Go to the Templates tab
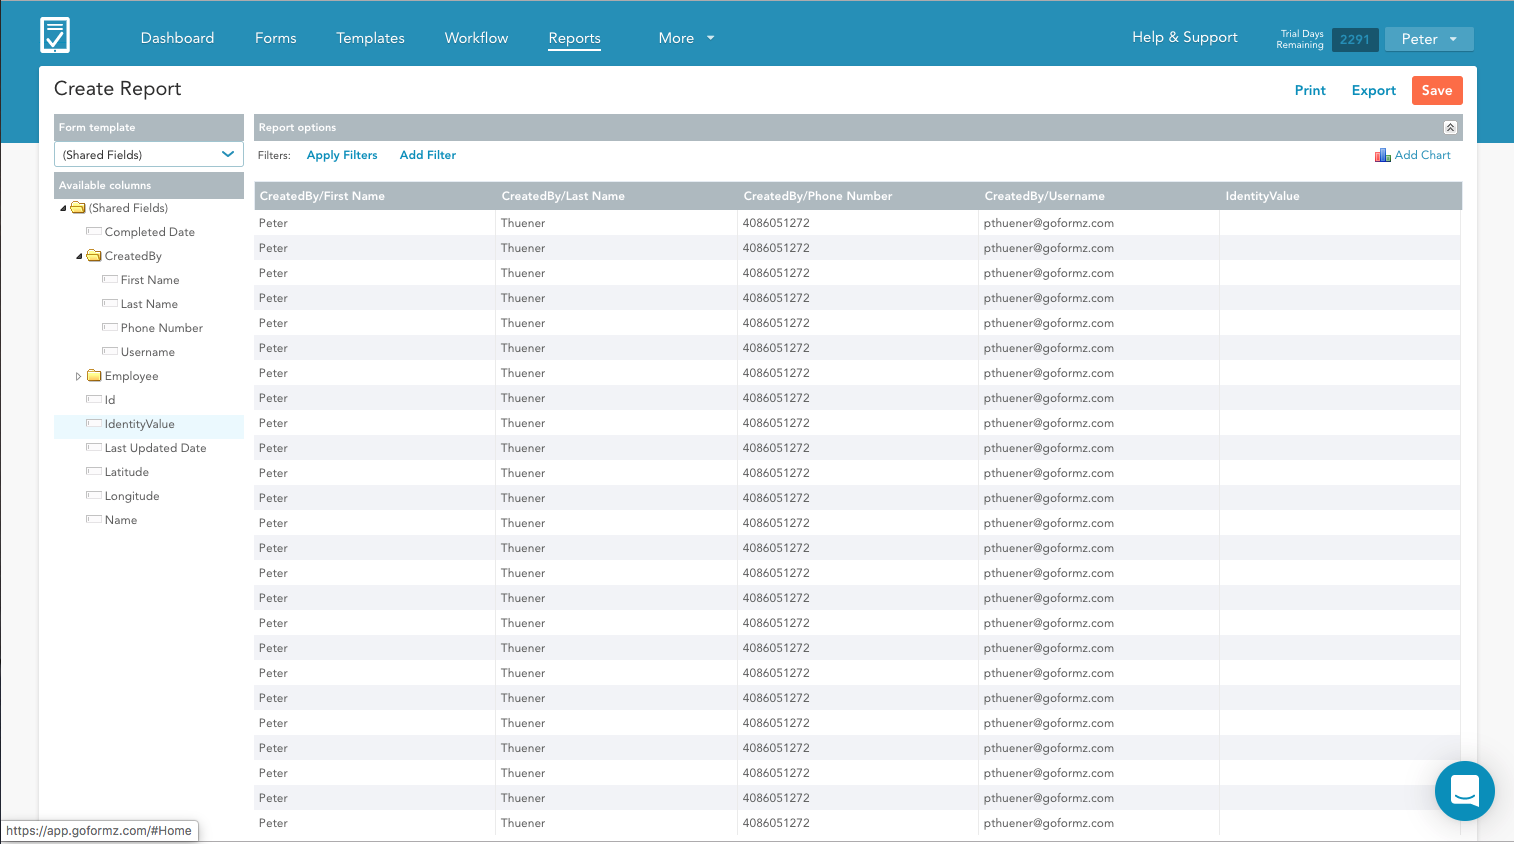Screen dimensions: 1514x844 [370, 38]
